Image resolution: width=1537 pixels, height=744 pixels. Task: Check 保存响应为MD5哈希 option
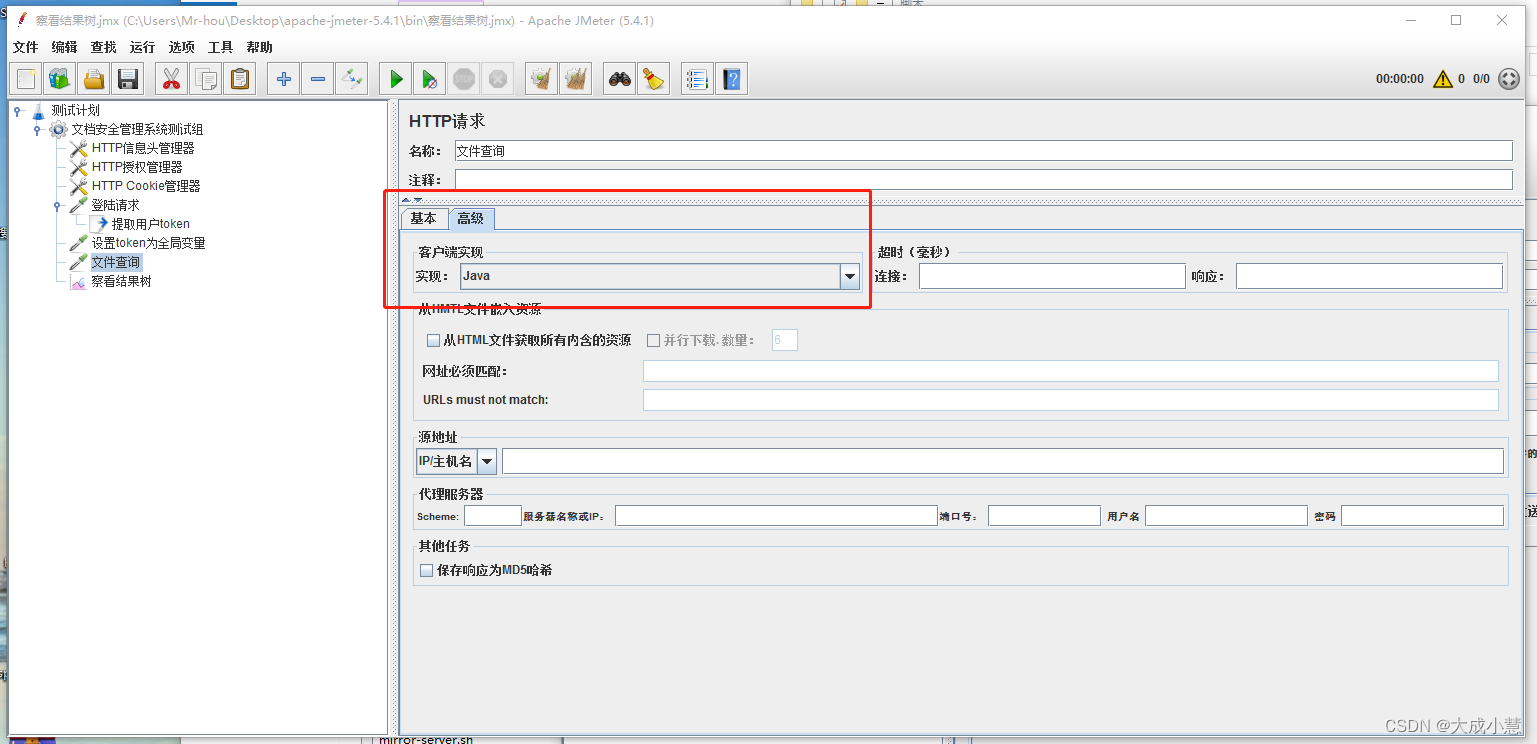click(x=426, y=570)
